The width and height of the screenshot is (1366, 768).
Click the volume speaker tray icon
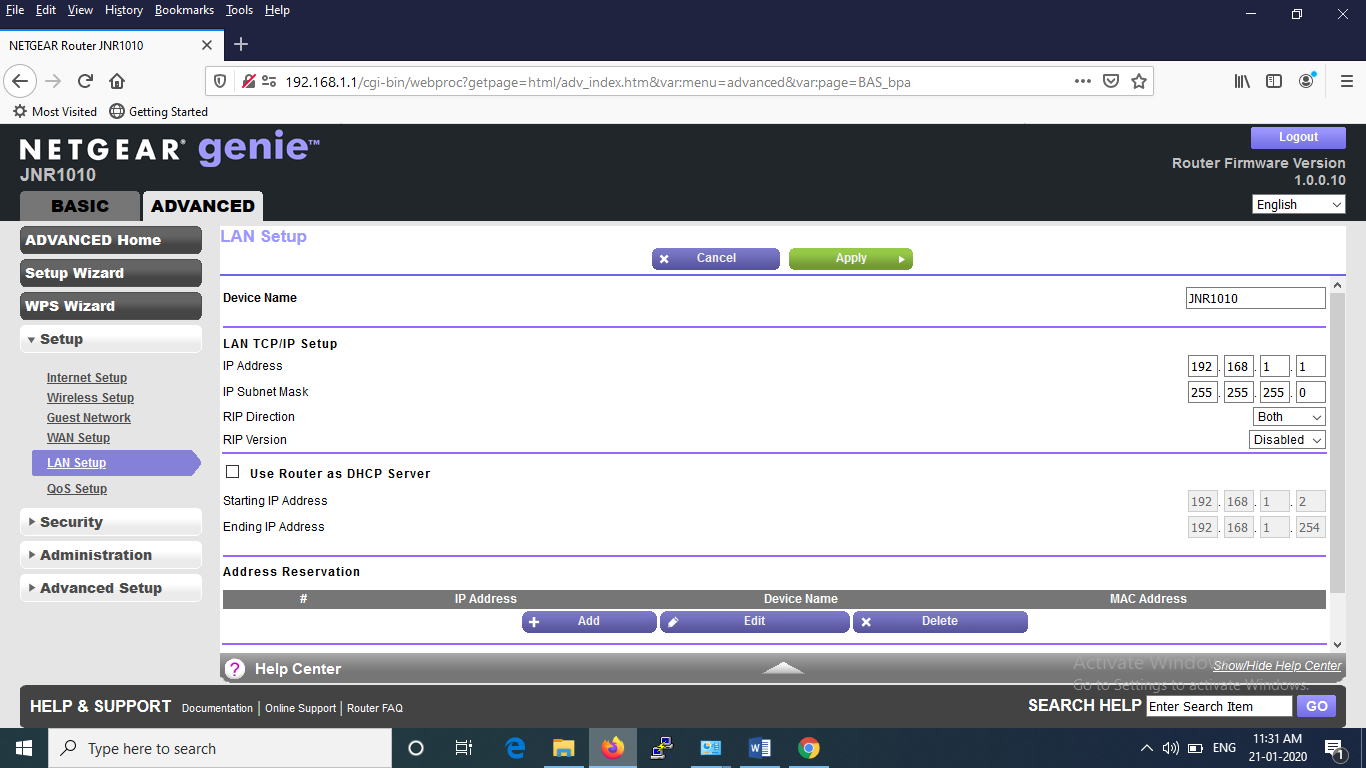coord(1170,748)
